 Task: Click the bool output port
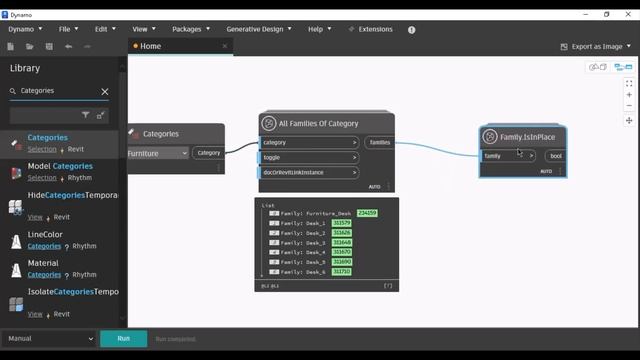click(x=556, y=156)
